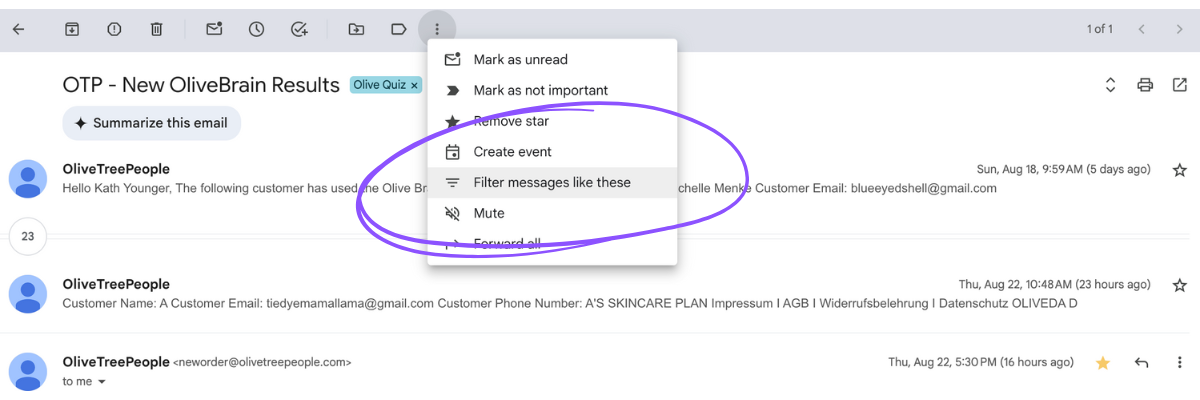The height and width of the screenshot is (400, 1200).
Task: Go to the older conversation arrow
Action: click(1179, 29)
